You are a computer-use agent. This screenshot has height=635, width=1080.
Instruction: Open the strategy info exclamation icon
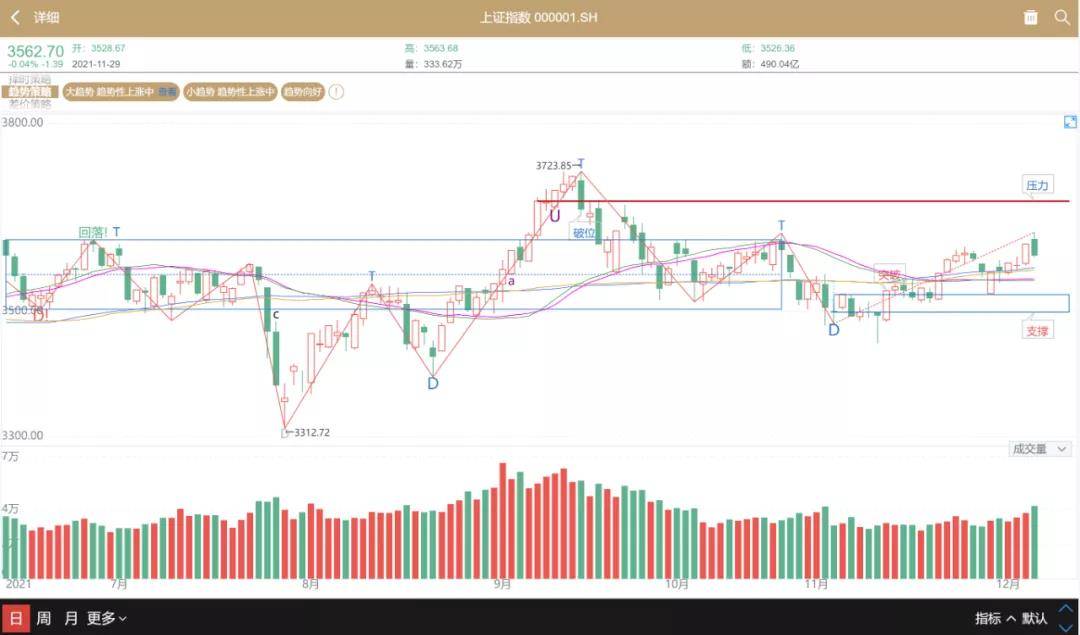(x=335, y=92)
